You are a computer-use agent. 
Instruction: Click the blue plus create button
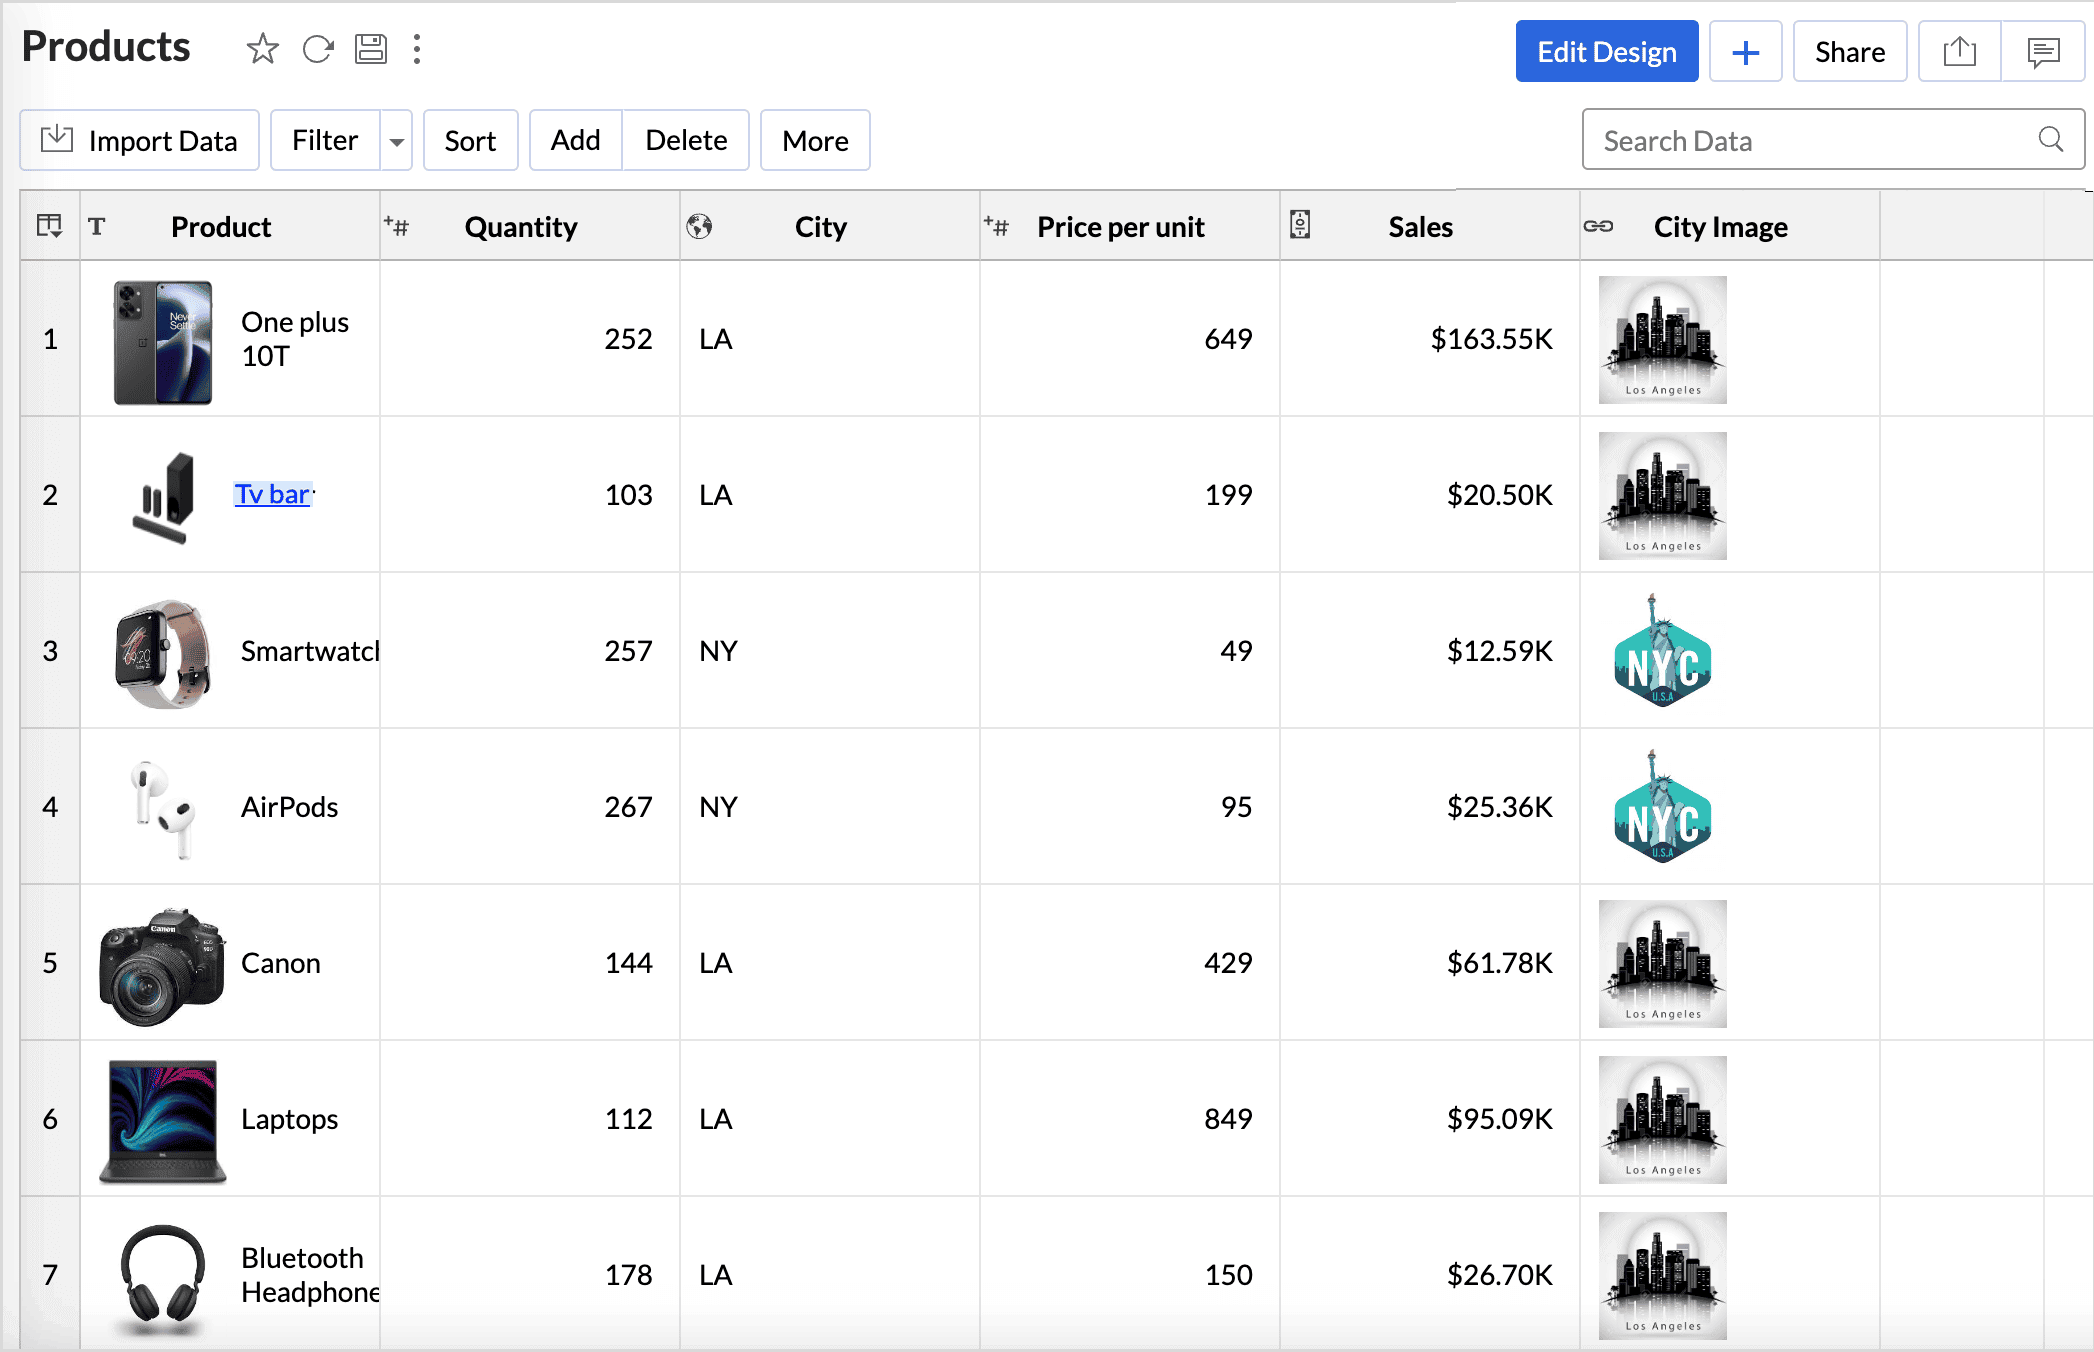pos(1745,52)
